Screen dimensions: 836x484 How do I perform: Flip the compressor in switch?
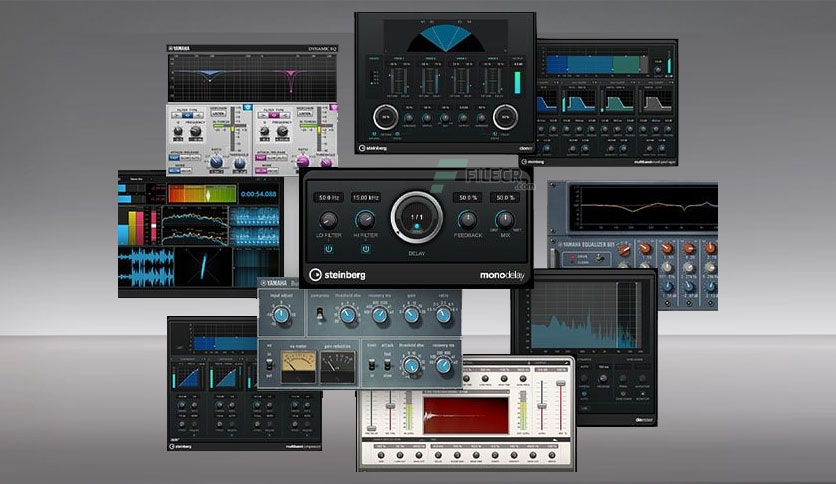click(x=320, y=314)
